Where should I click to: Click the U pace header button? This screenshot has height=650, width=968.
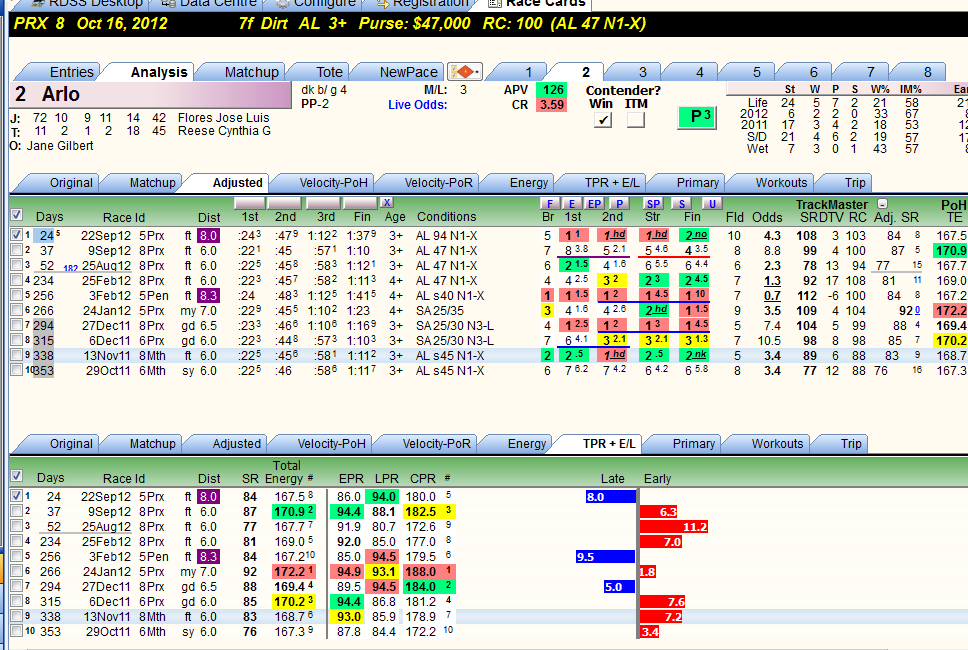point(712,204)
